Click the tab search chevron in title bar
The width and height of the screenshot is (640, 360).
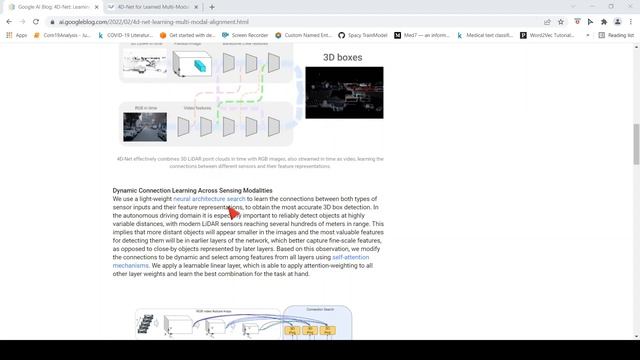[573, 7]
